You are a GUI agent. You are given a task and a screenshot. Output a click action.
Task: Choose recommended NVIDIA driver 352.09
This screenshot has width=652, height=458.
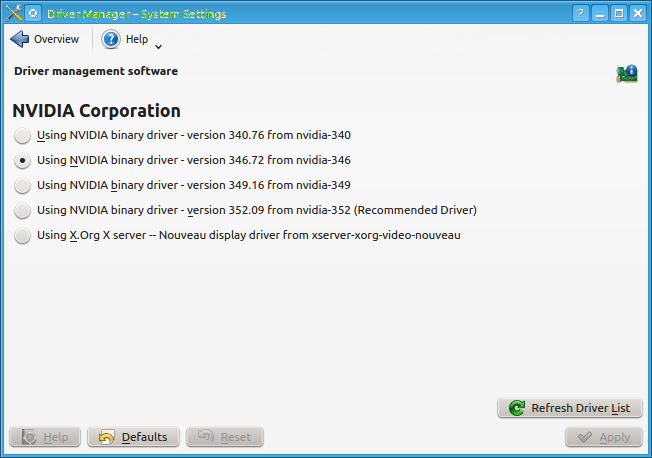click(x=245, y=210)
